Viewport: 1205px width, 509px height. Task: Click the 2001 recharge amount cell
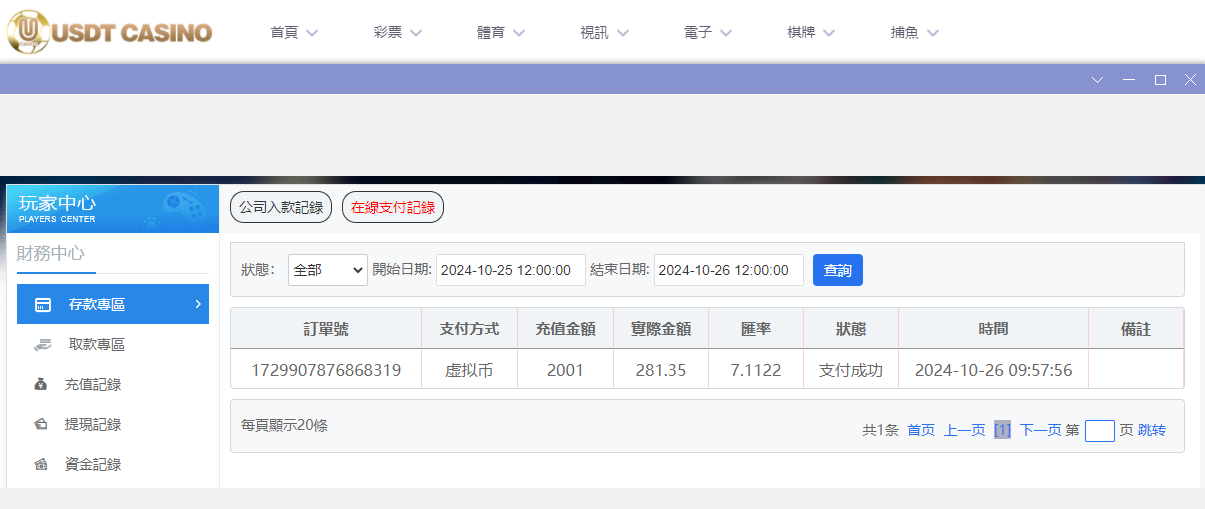coord(565,370)
